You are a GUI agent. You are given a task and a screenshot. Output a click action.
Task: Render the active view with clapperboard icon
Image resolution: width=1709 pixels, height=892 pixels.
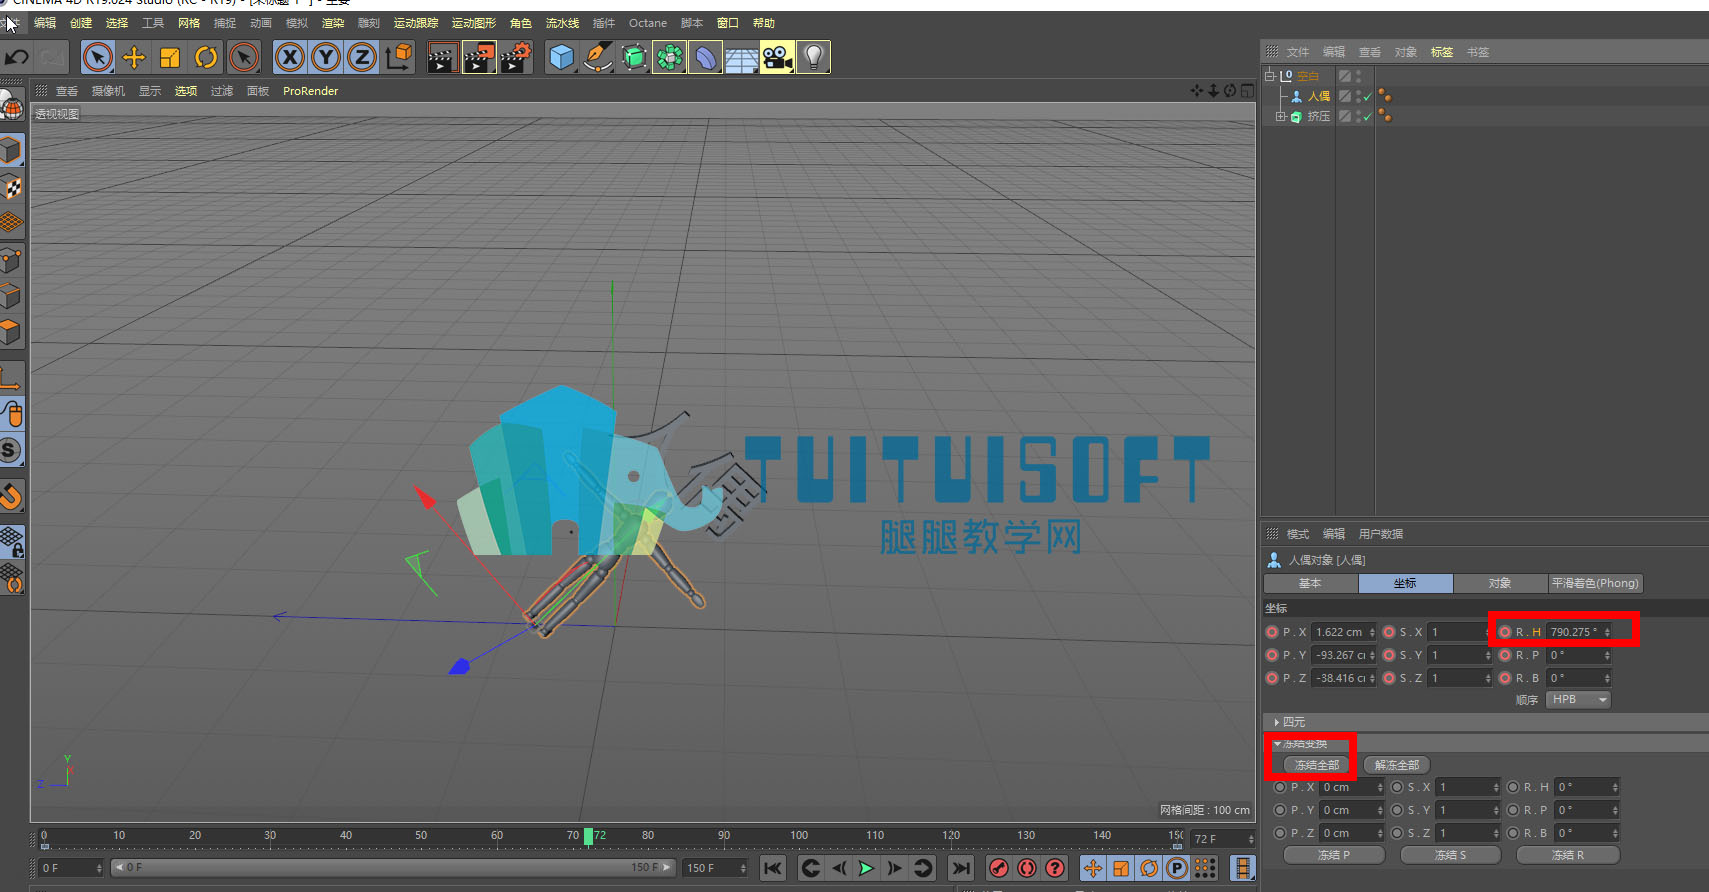442,58
